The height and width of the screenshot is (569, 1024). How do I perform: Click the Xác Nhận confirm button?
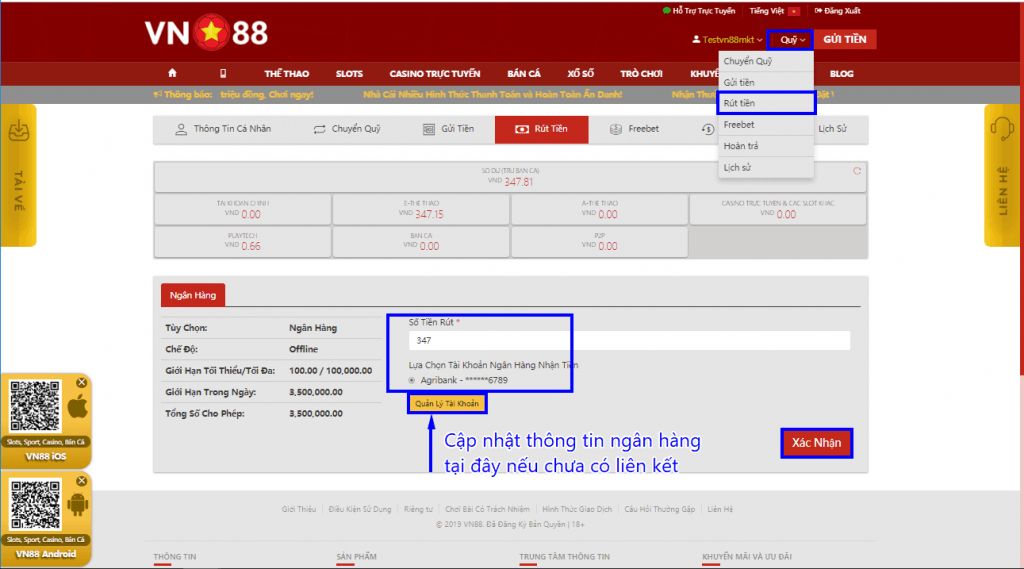coord(816,443)
